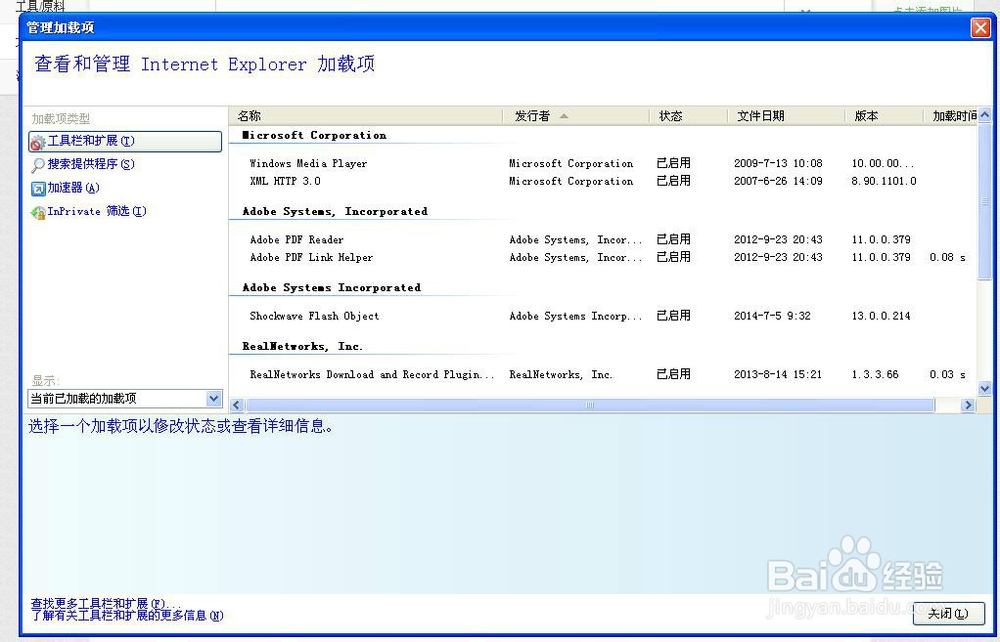This screenshot has height=642, width=1000.
Task: Click the vertical scrollbar down arrow
Action: click(985, 388)
